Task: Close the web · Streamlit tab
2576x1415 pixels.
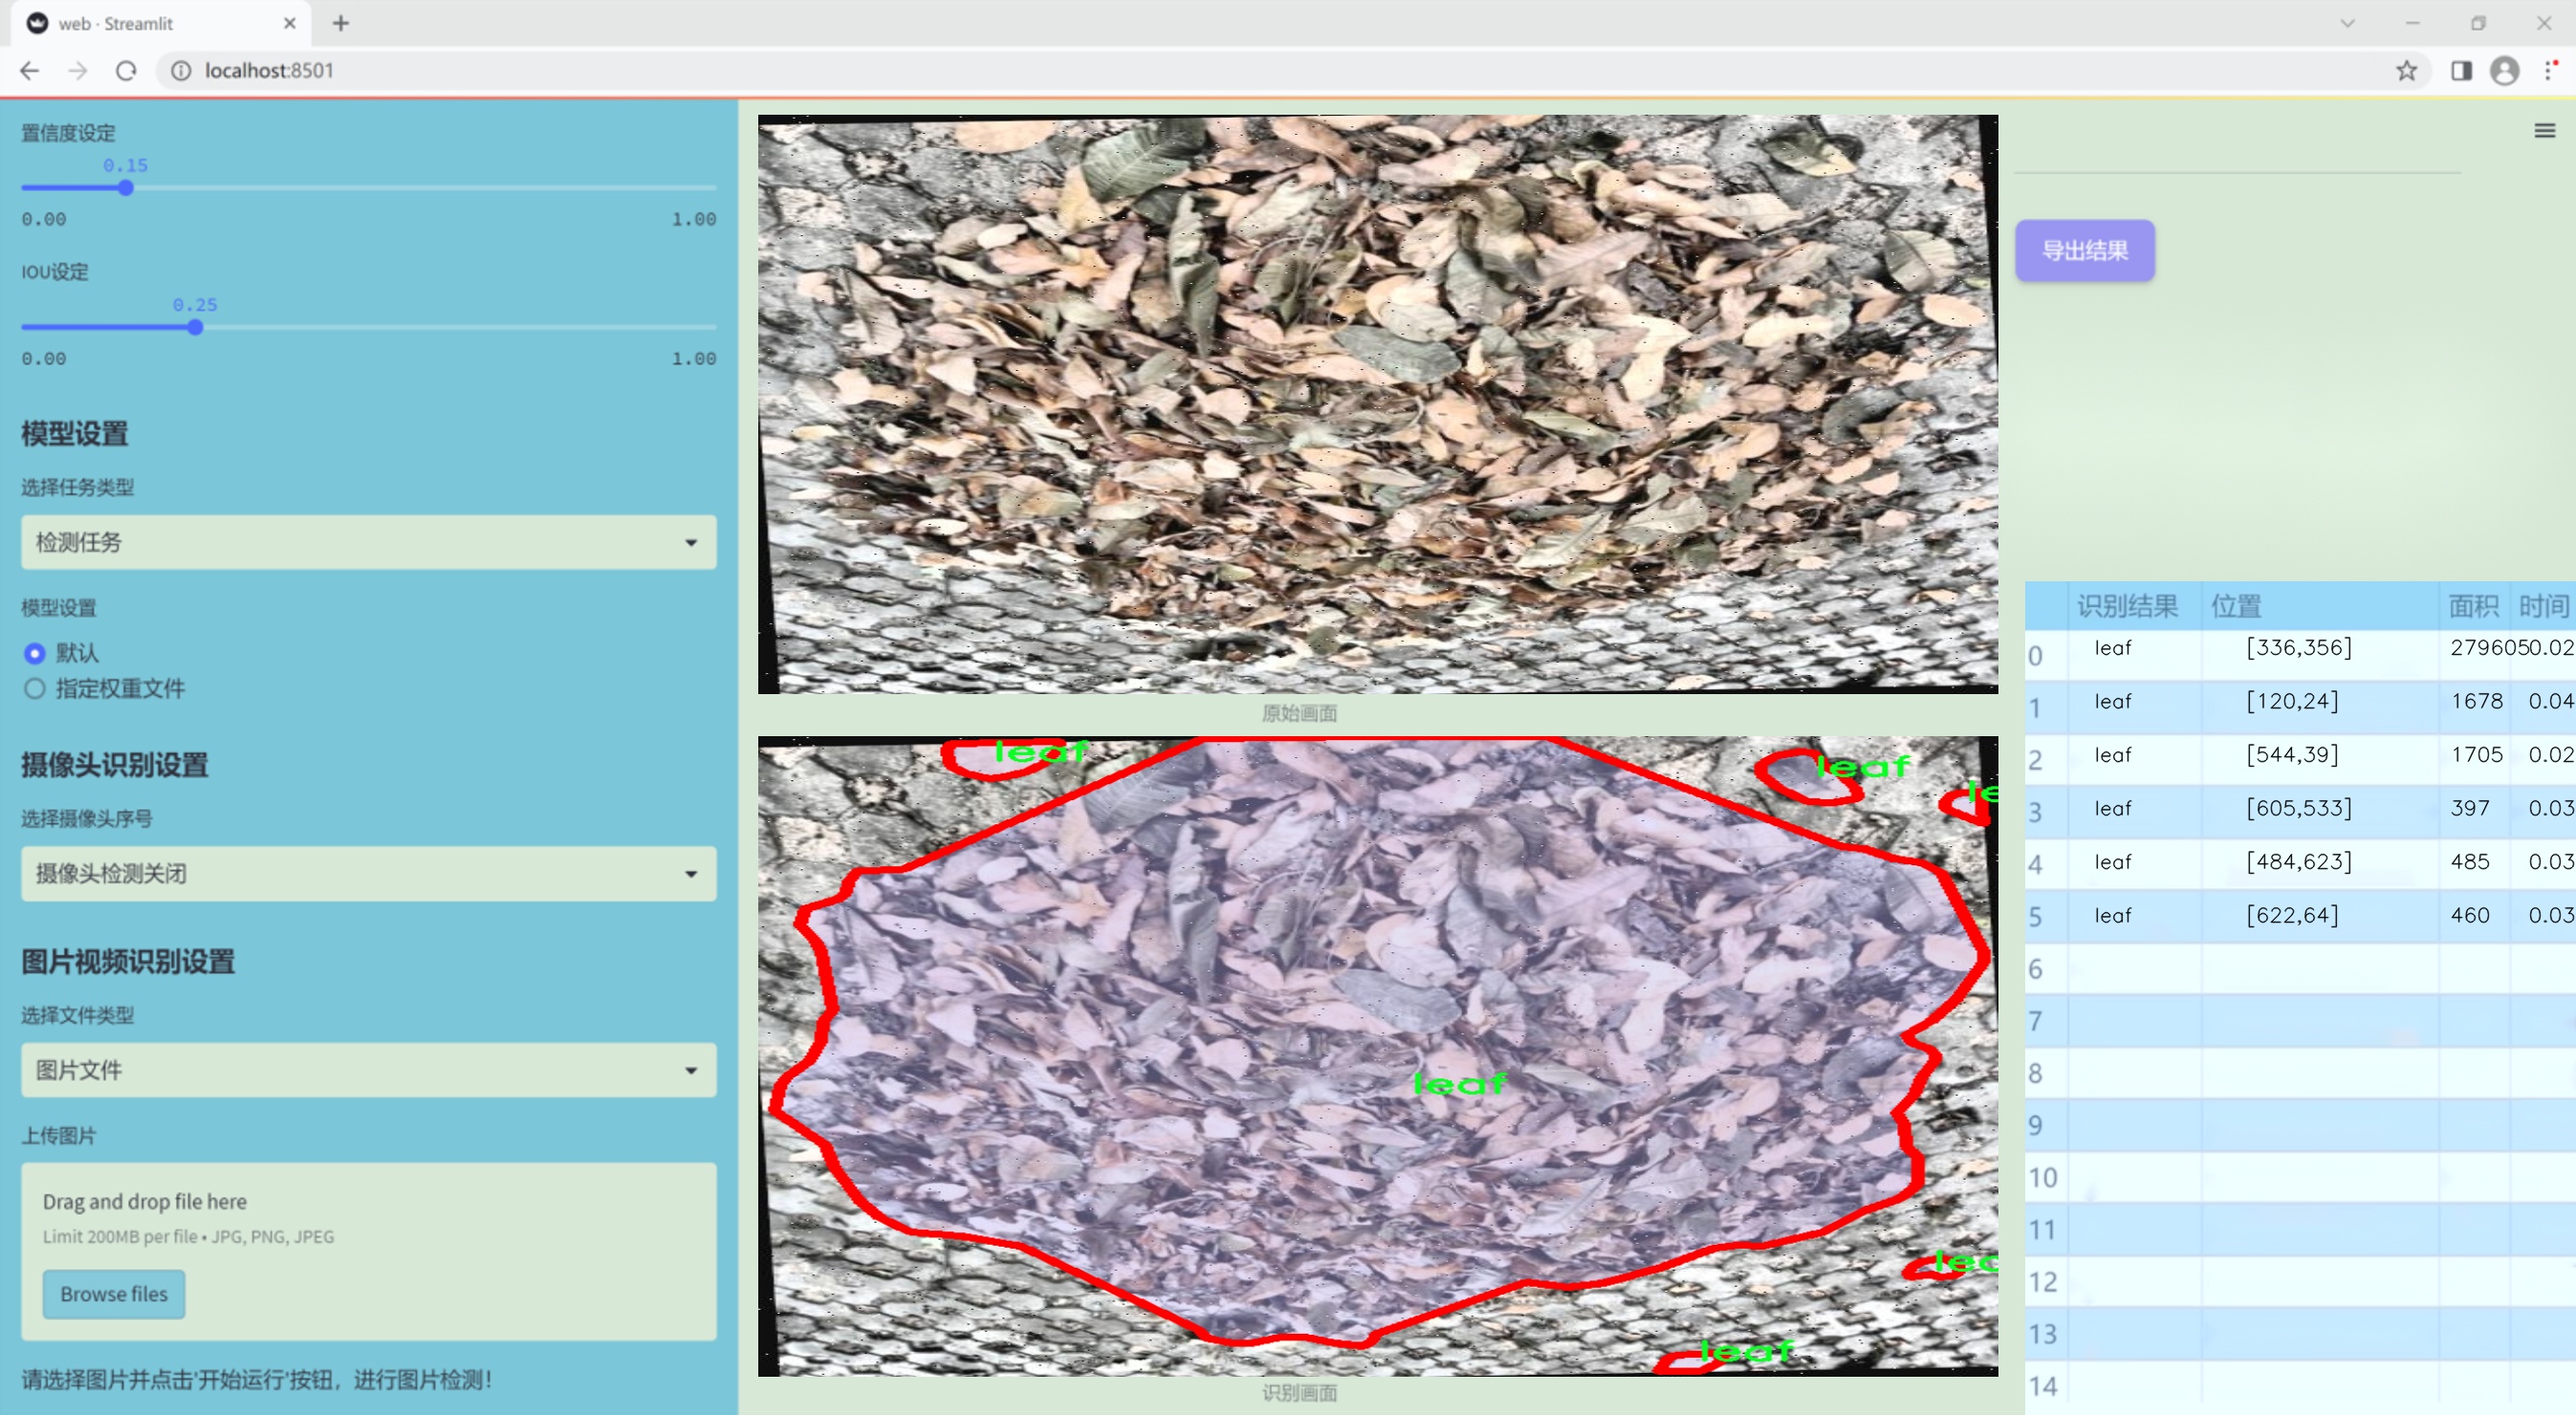Action: (x=290, y=23)
